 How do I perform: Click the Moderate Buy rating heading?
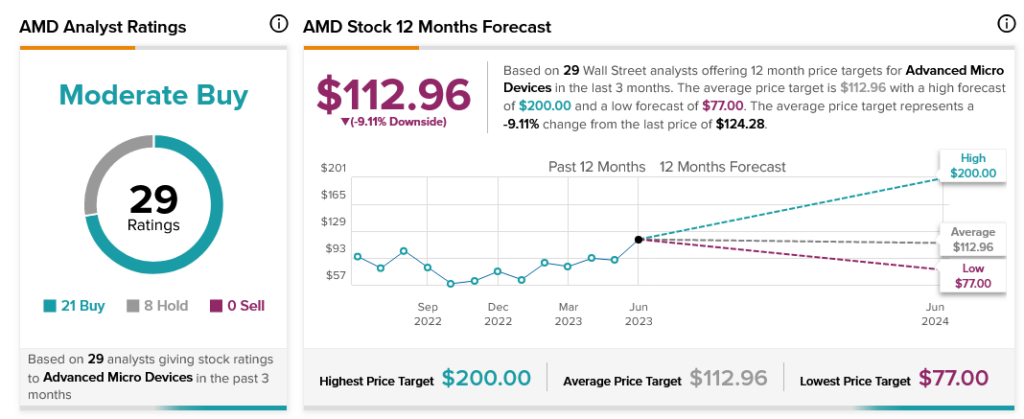(153, 95)
